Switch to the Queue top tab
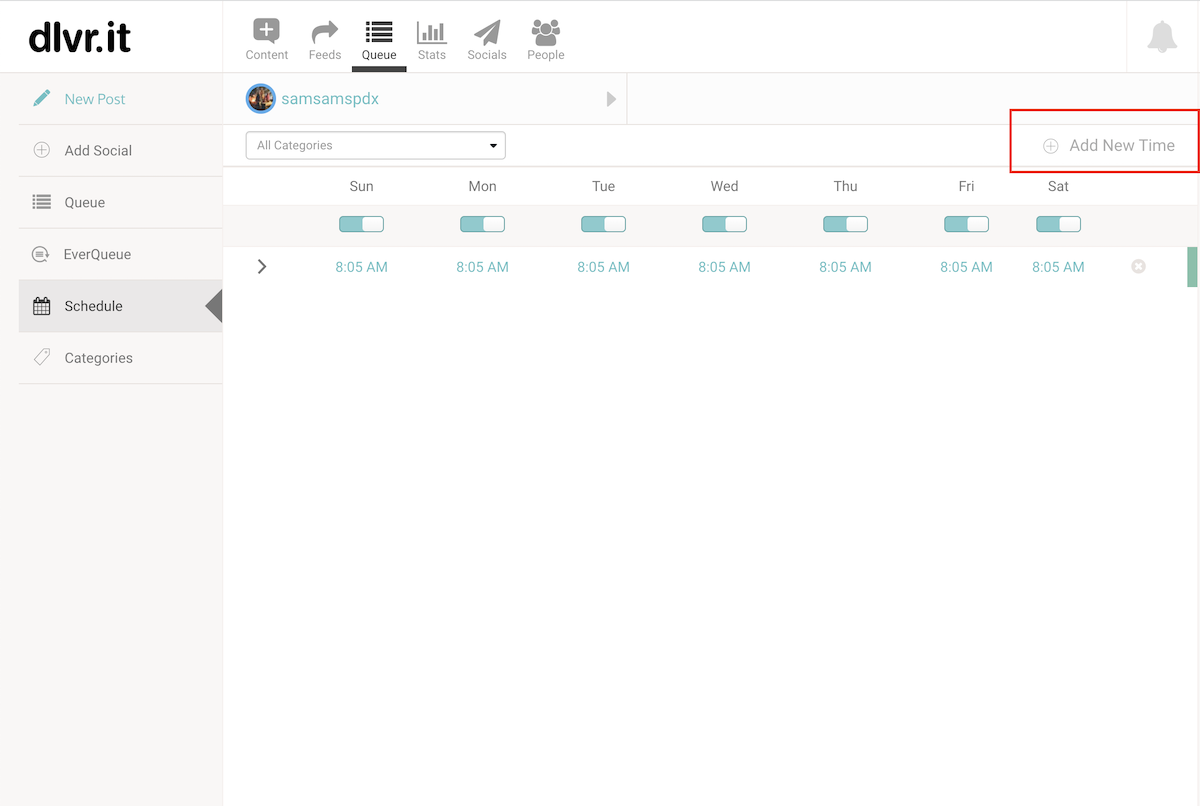Screen dimensions: 1200x806 (379, 40)
